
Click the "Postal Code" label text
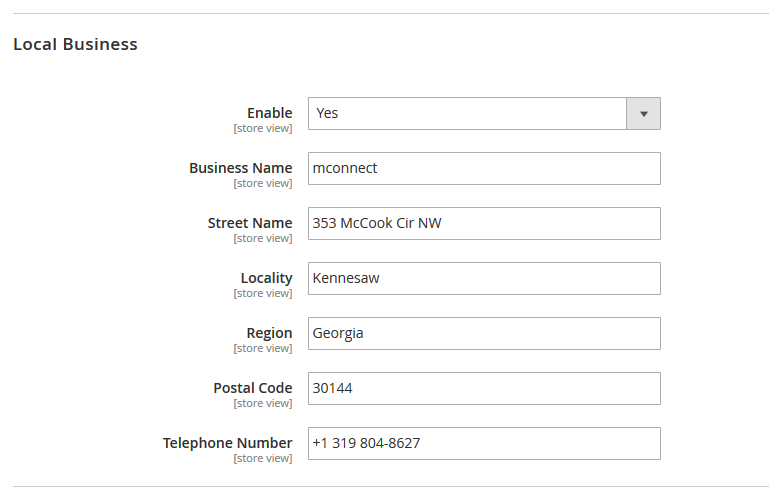[253, 388]
